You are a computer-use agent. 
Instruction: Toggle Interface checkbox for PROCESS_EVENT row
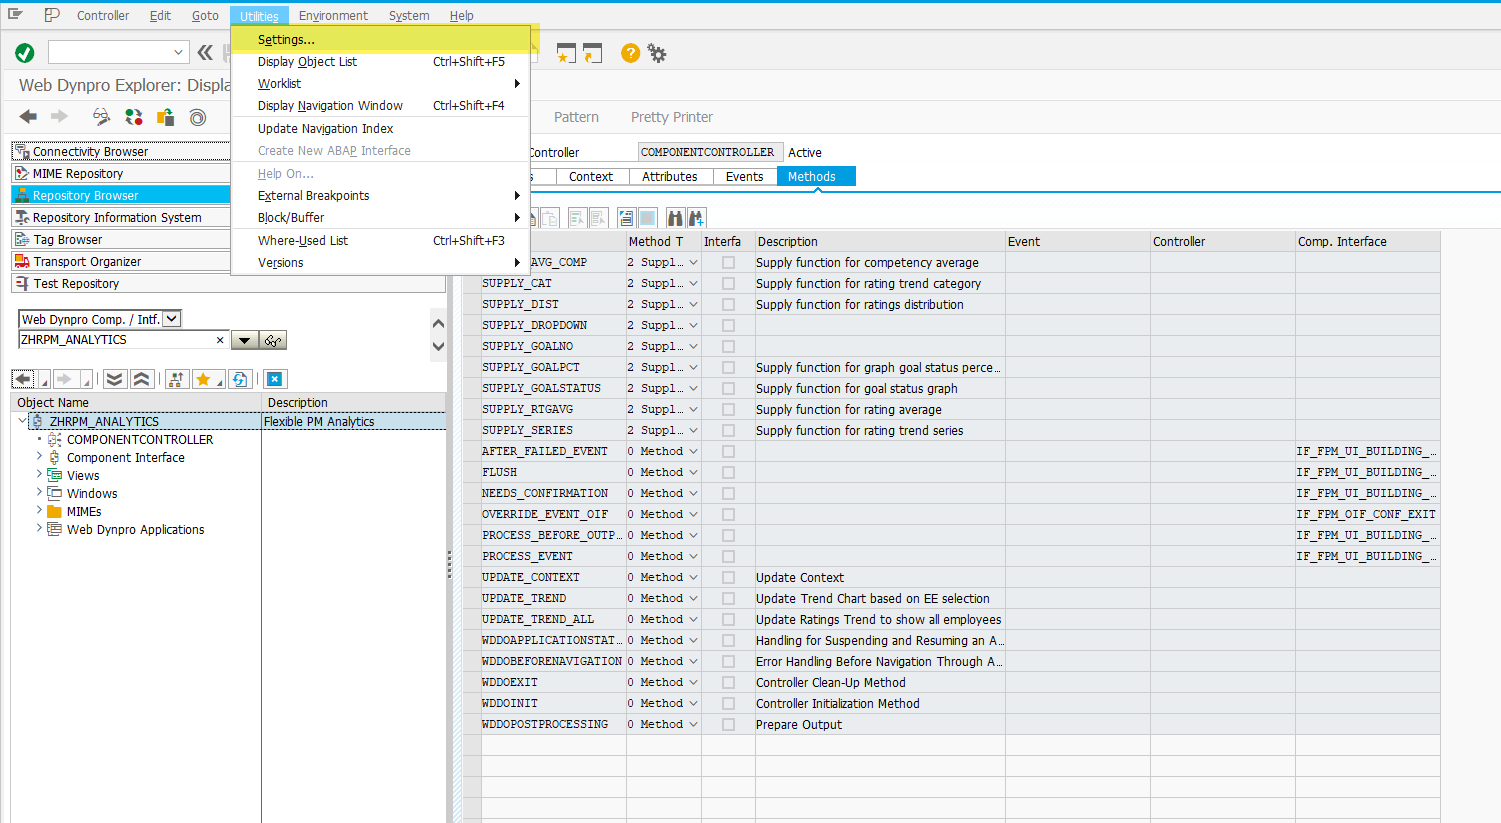coord(728,557)
